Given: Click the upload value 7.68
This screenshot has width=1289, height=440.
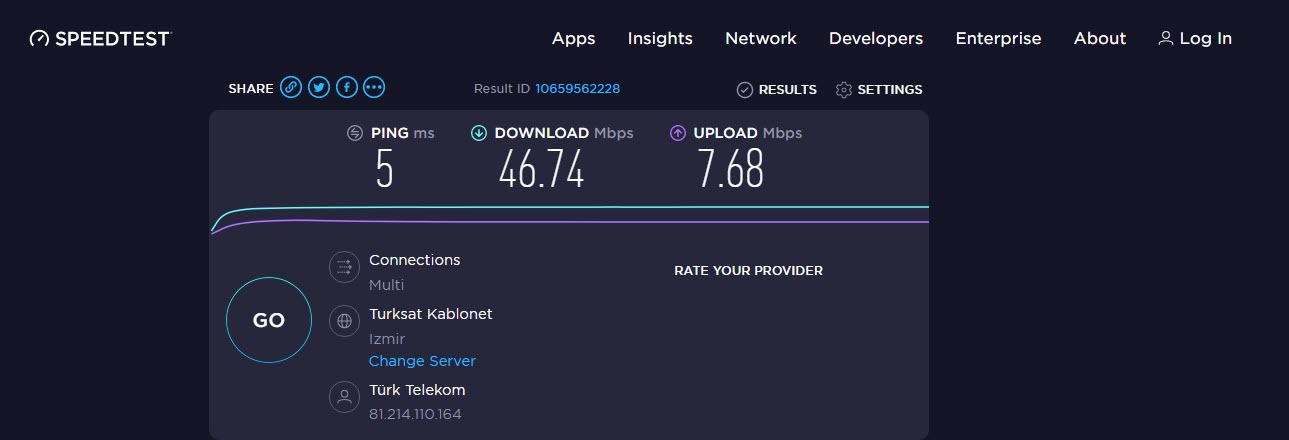Looking at the screenshot, I should click(x=731, y=169).
